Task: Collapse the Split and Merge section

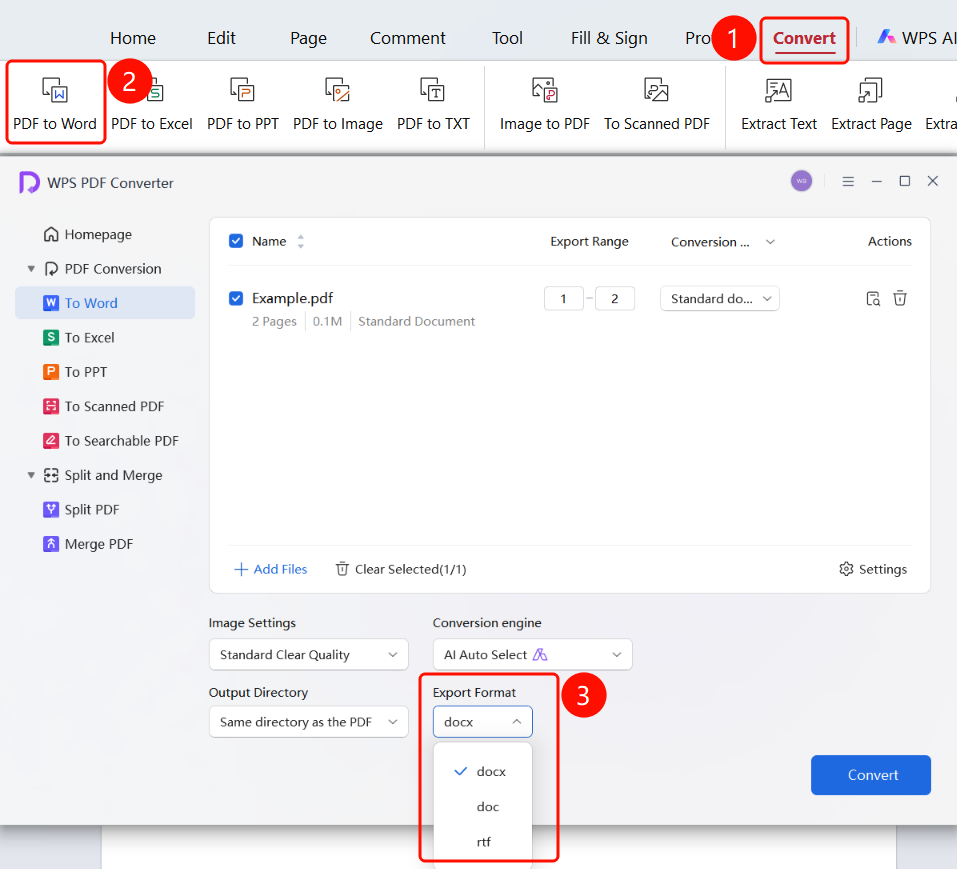Action: [31, 475]
